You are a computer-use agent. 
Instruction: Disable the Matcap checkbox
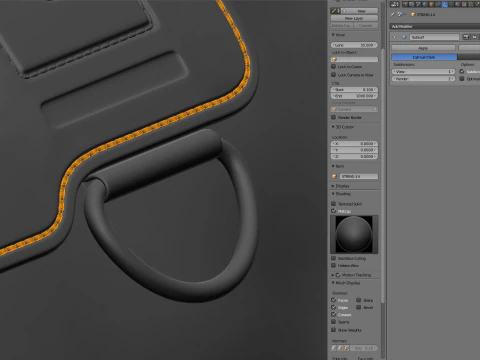pos(334,211)
